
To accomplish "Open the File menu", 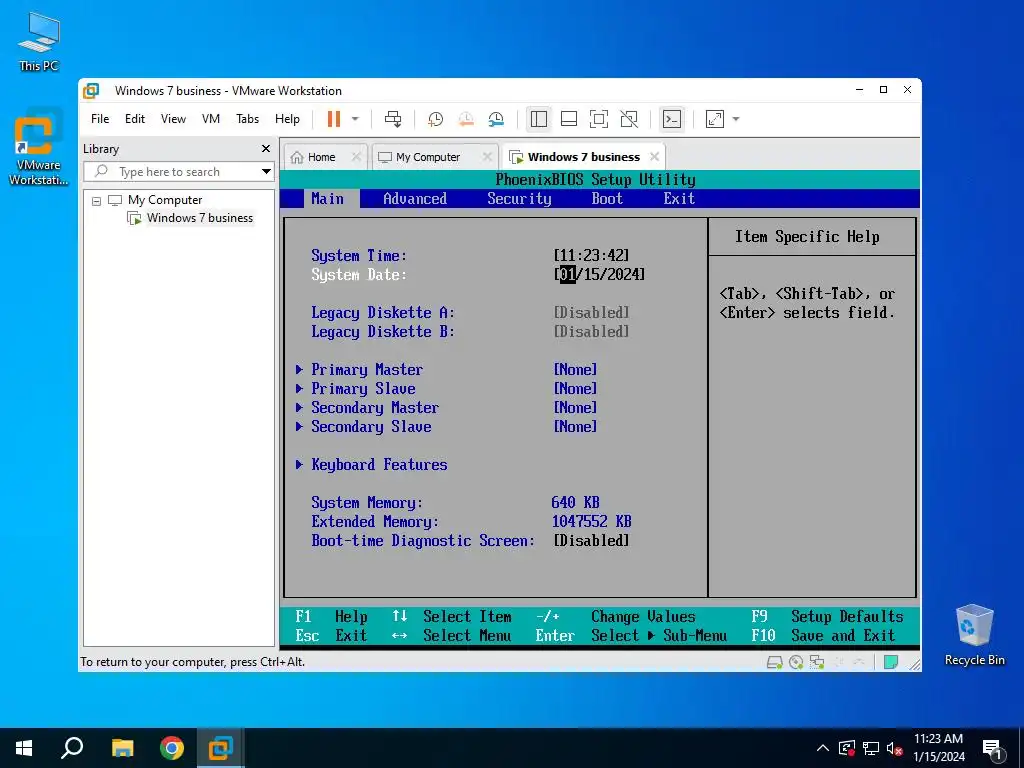I will click(100, 119).
